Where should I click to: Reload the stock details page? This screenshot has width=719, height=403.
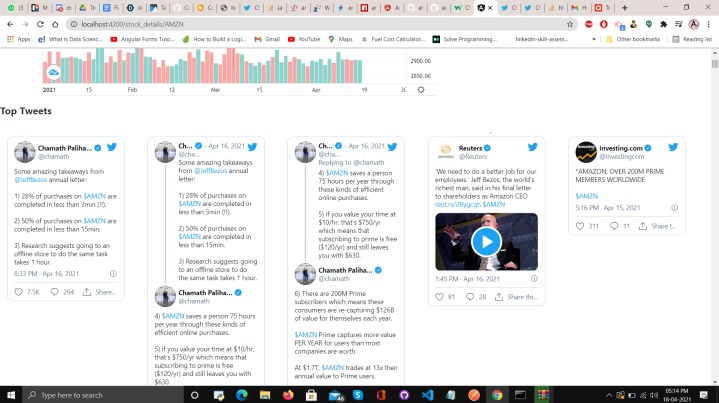pos(40,24)
